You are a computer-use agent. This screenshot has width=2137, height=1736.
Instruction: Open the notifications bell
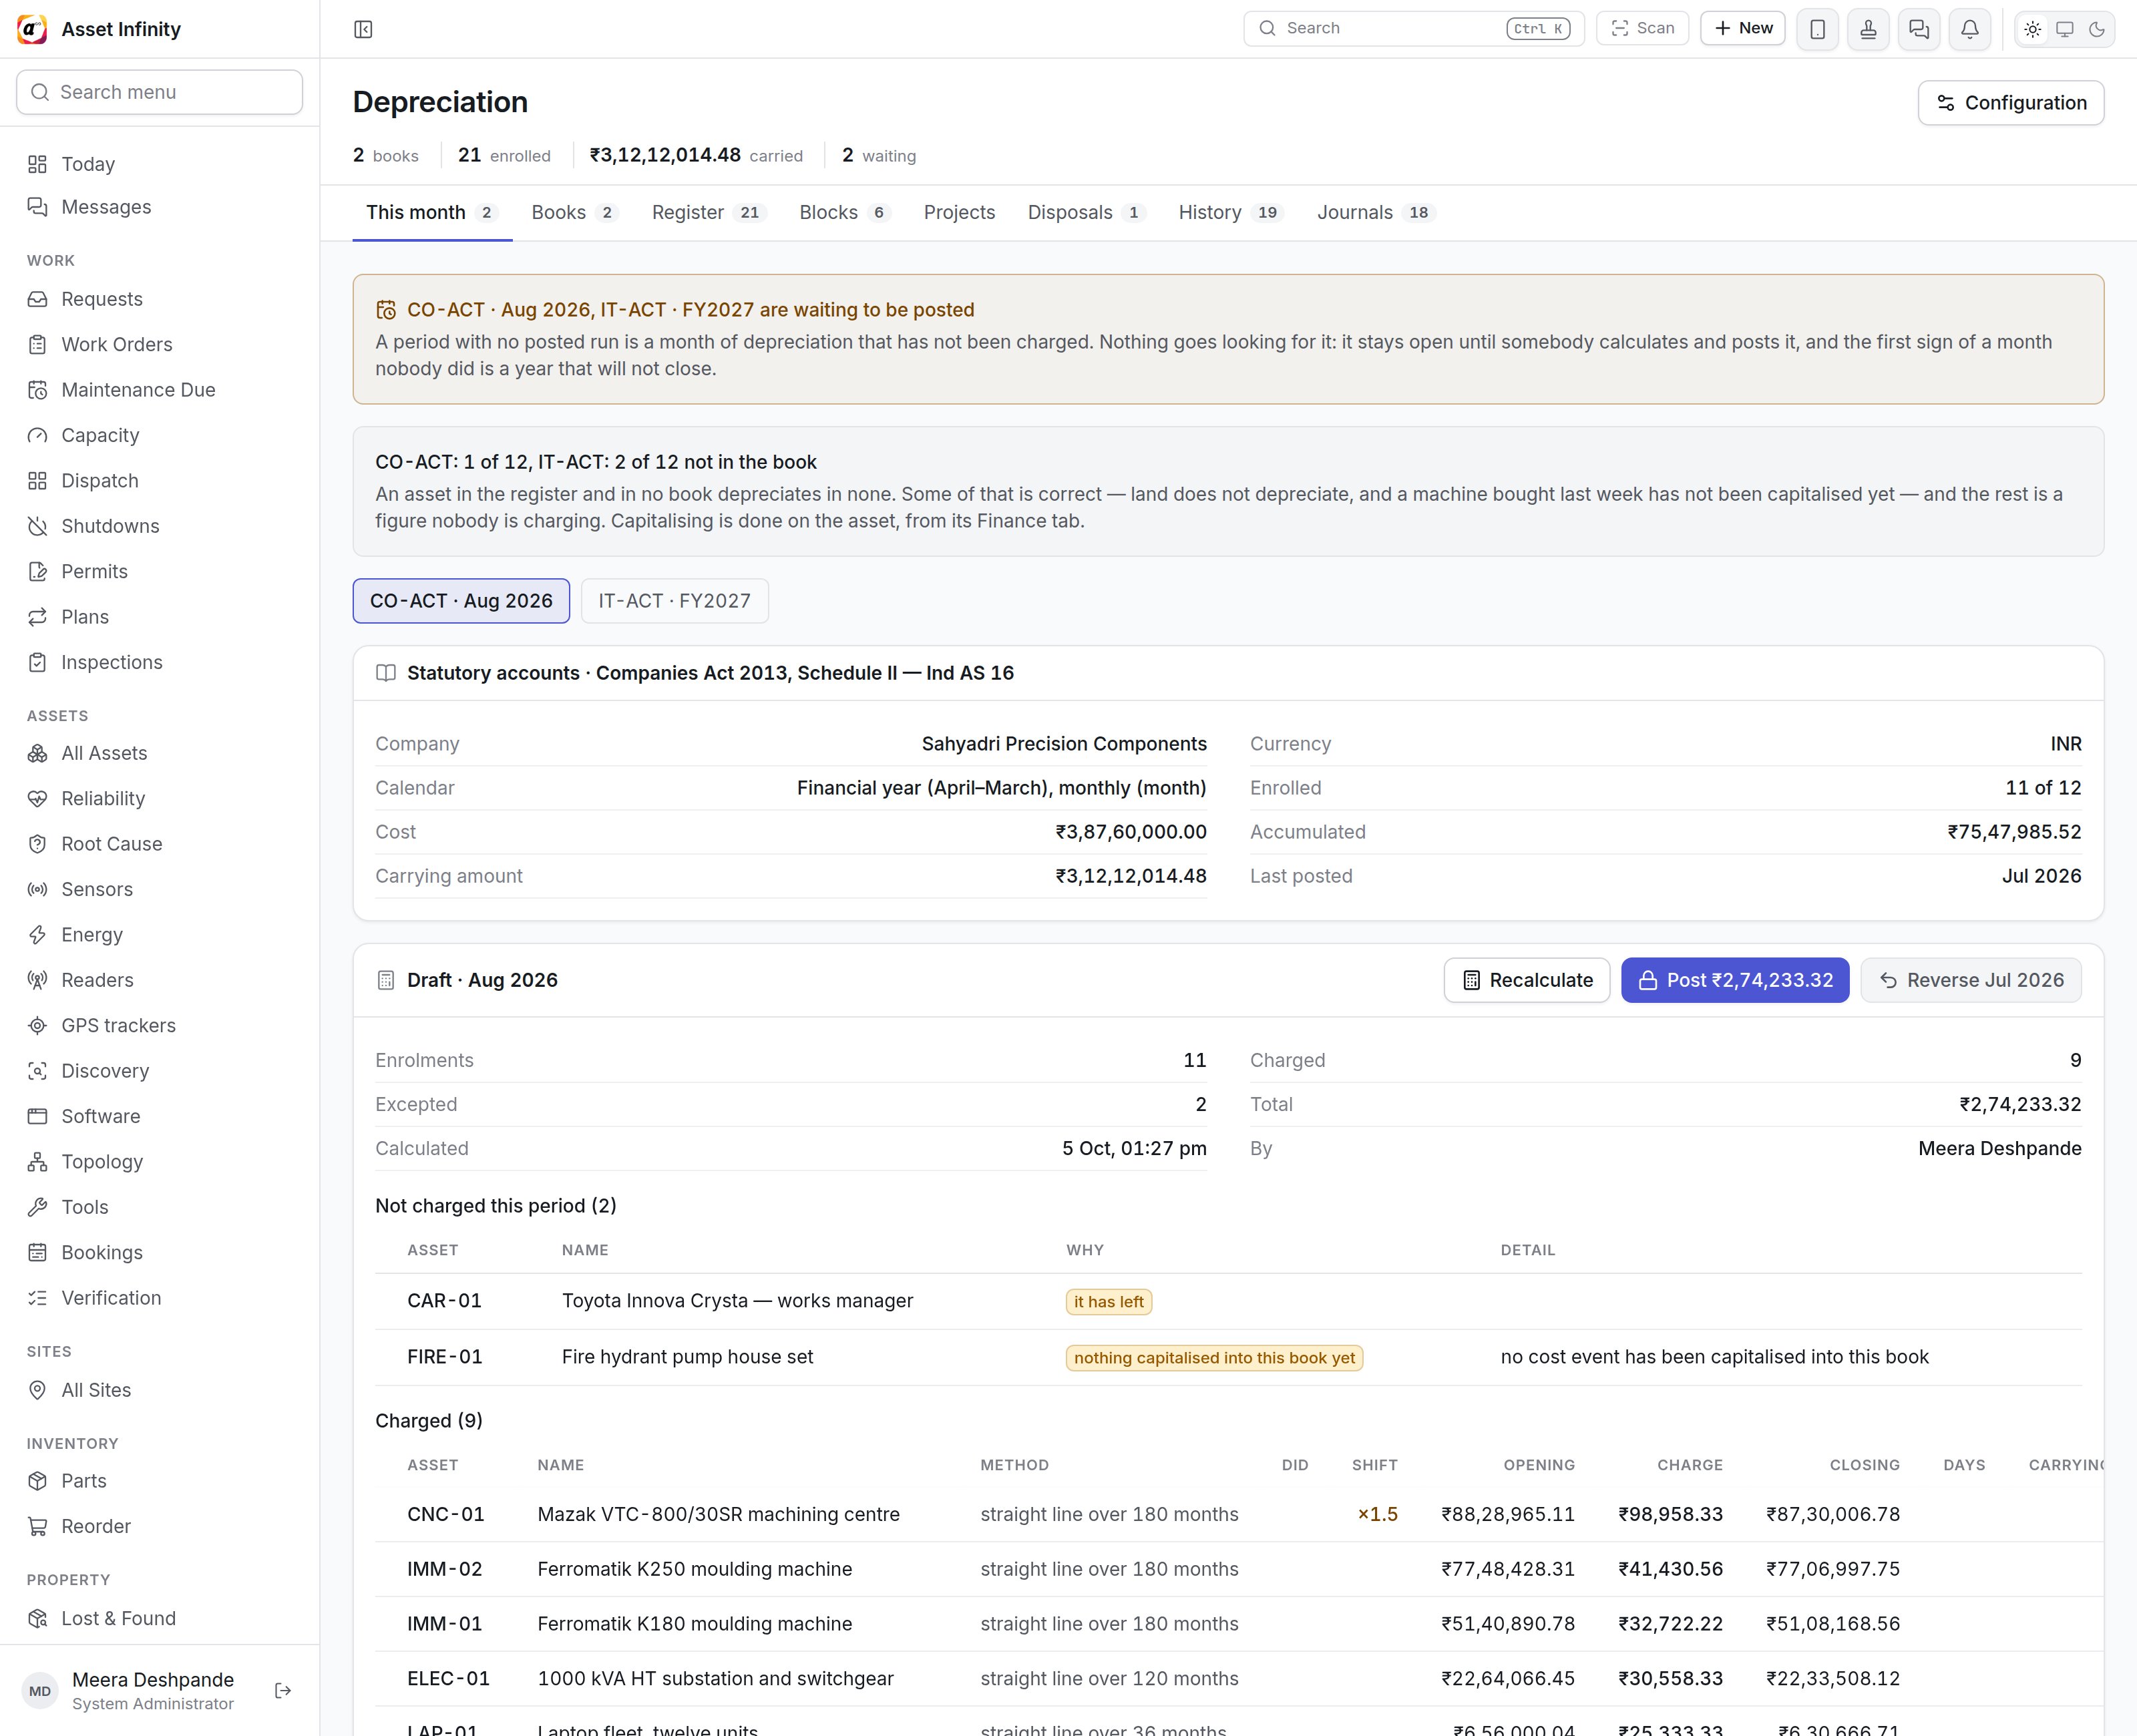1969,29
